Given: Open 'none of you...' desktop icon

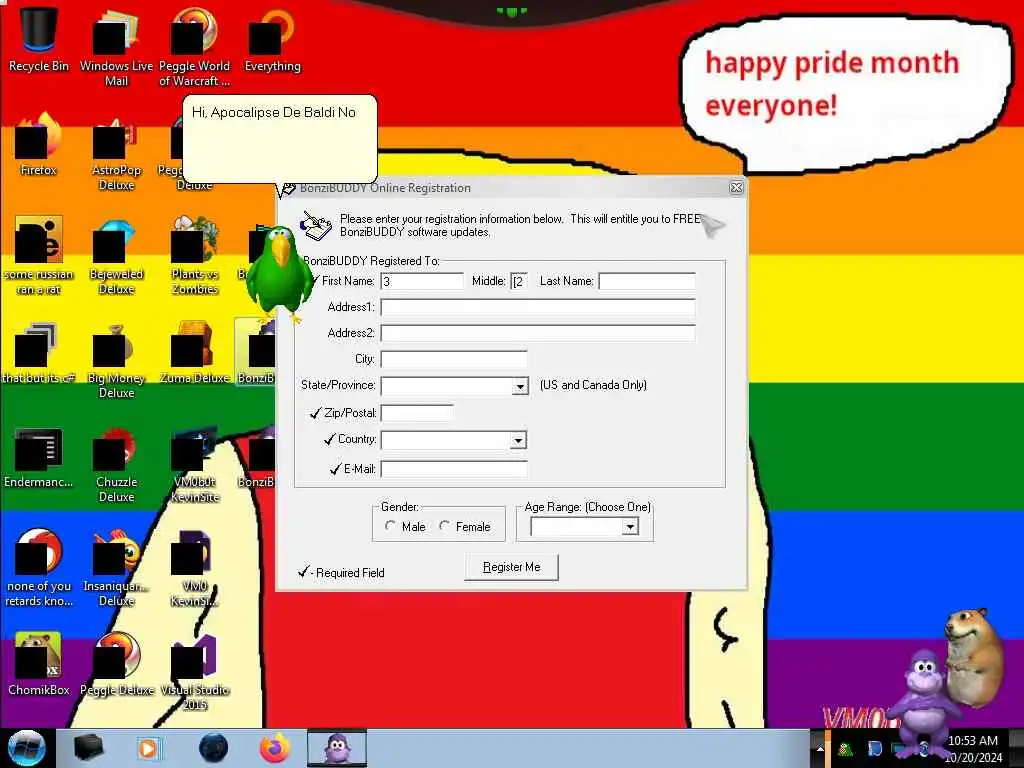Looking at the screenshot, I should point(39,568).
